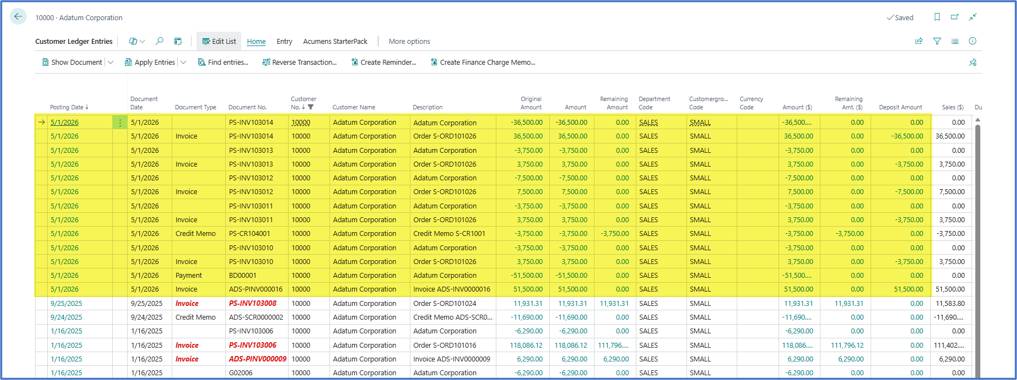Image resolution: width=1017 pixels, height=380 pixels.
Task: Click sales value 11,583.80 cell
Action: coord(950,303)
